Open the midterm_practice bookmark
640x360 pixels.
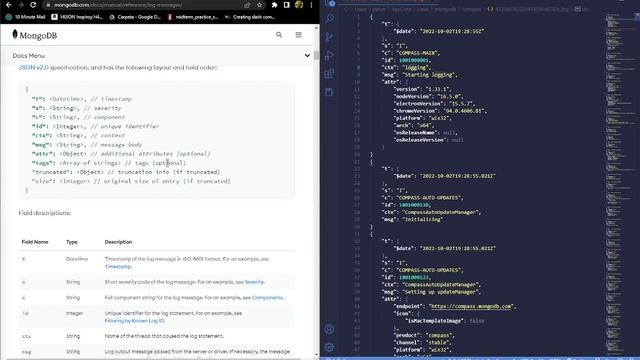tap(193, 17)
